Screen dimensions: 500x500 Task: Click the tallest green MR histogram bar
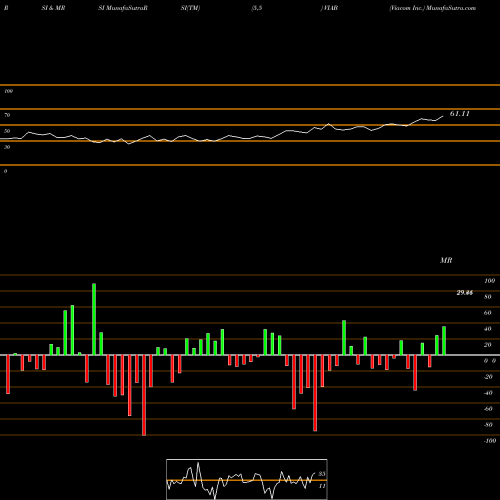(x=94, y=319)
